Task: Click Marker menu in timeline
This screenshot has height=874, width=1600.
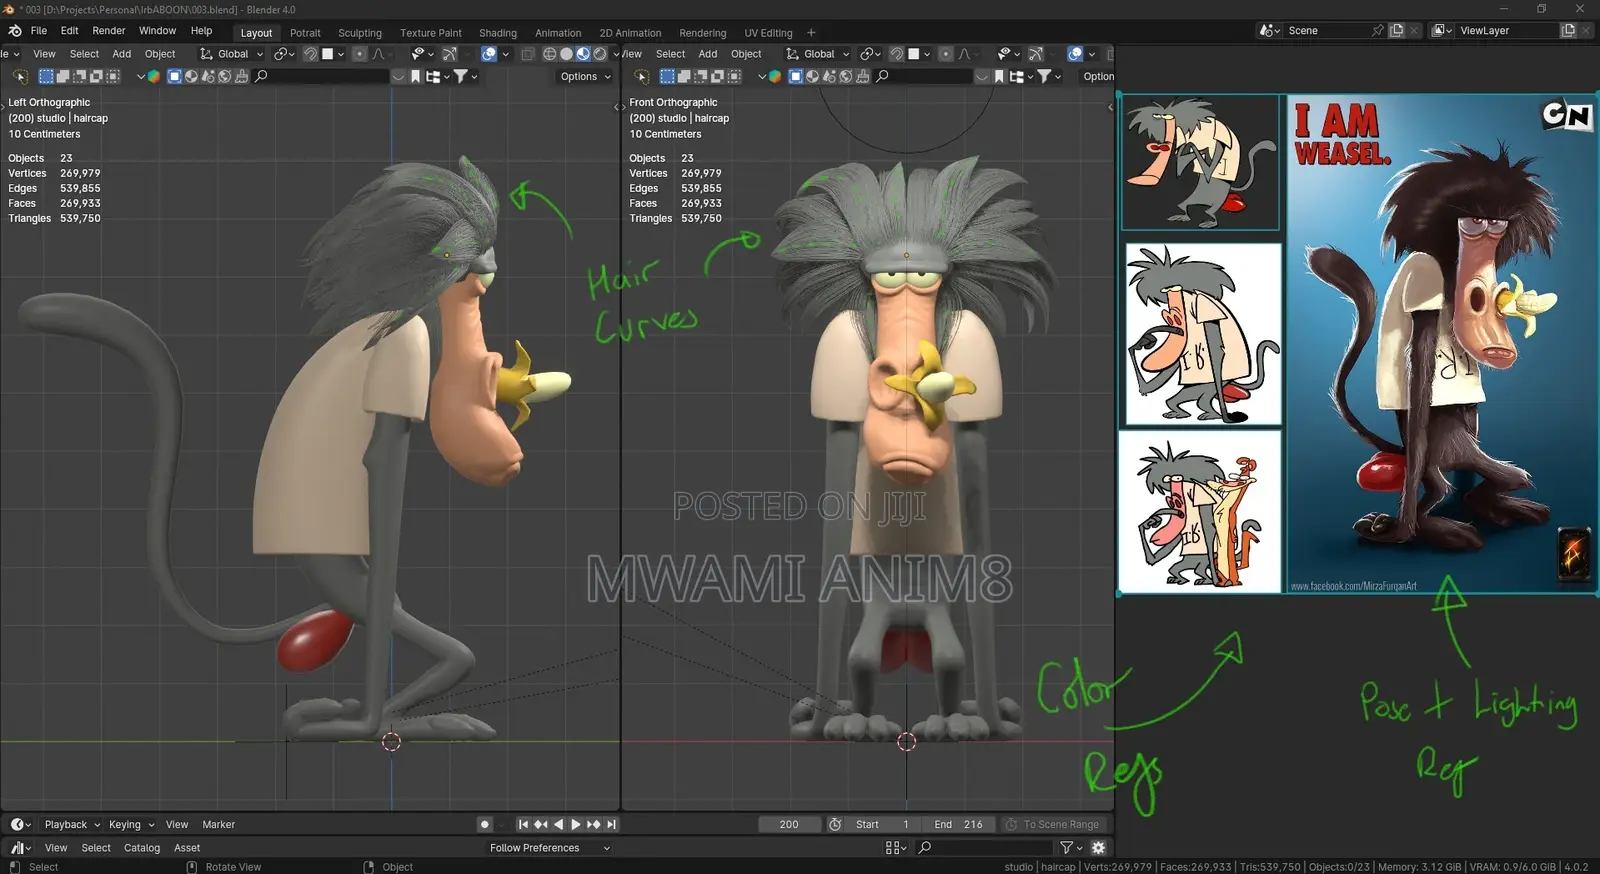Action: (219, 825)
